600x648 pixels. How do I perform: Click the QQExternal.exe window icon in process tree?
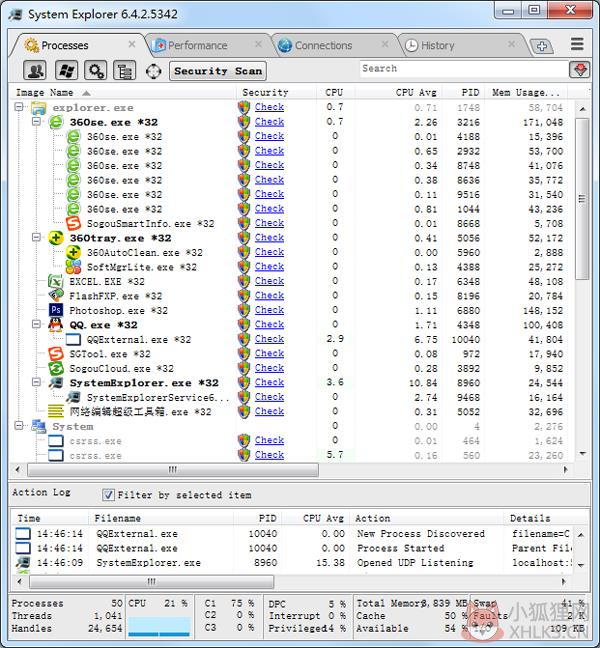tap(73, 339)
